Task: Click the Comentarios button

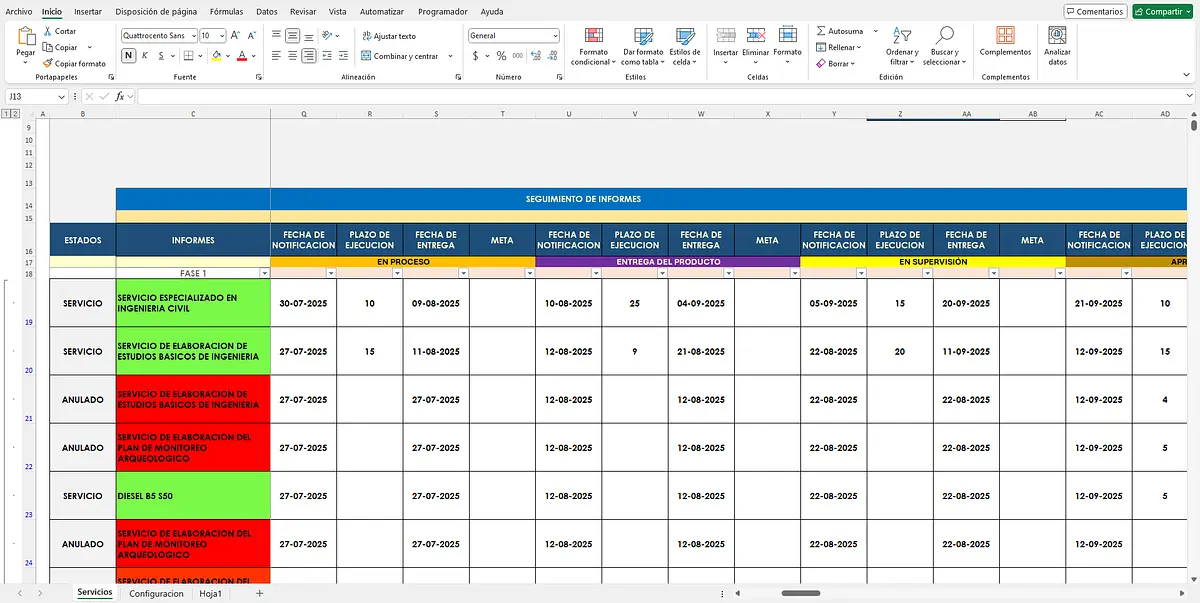Action: (1095, 12)
